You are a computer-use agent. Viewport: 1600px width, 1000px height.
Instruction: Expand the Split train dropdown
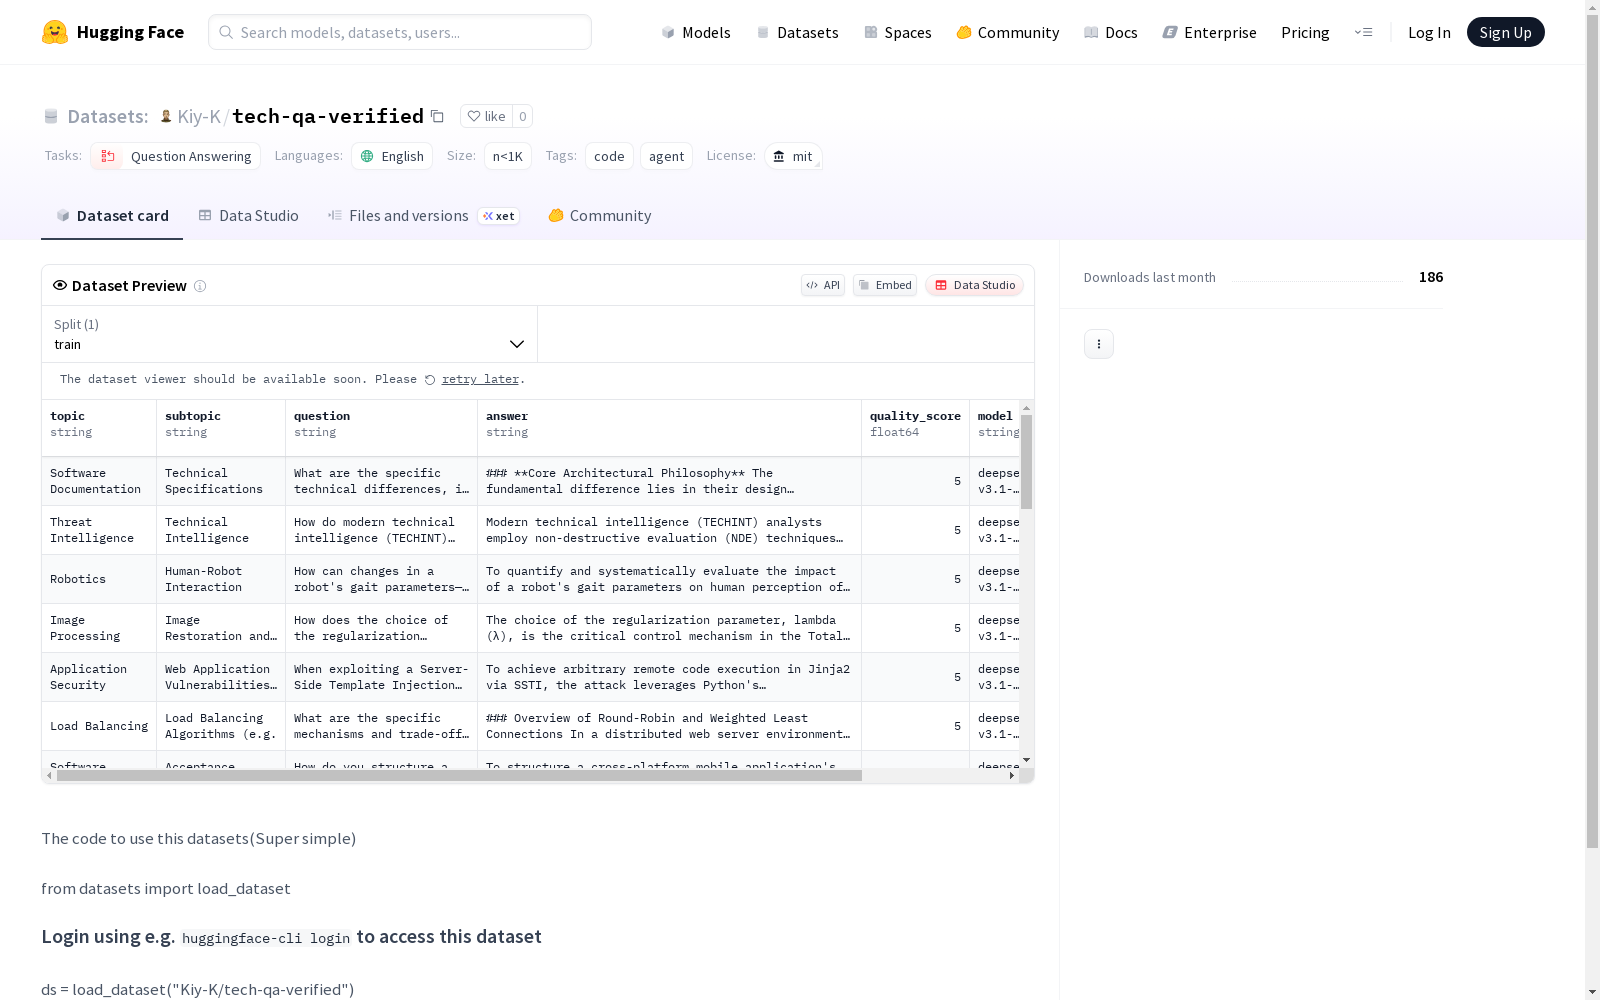[290, 334]
